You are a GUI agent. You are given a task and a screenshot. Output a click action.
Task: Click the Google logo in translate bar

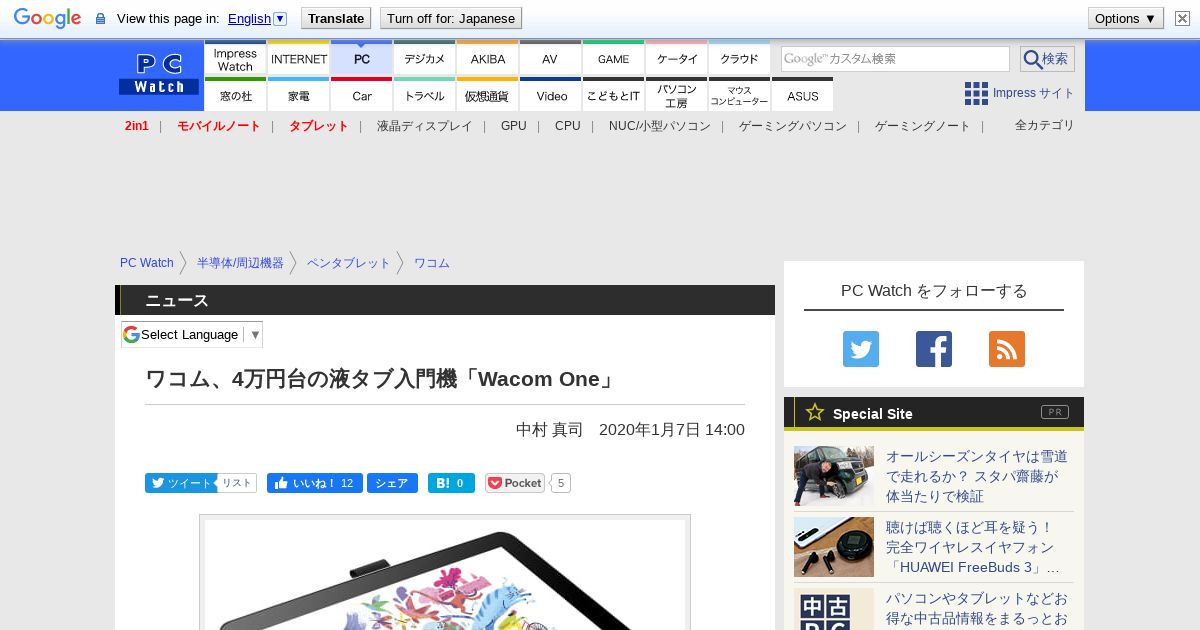pyautogui.click(x=47, y=19)
